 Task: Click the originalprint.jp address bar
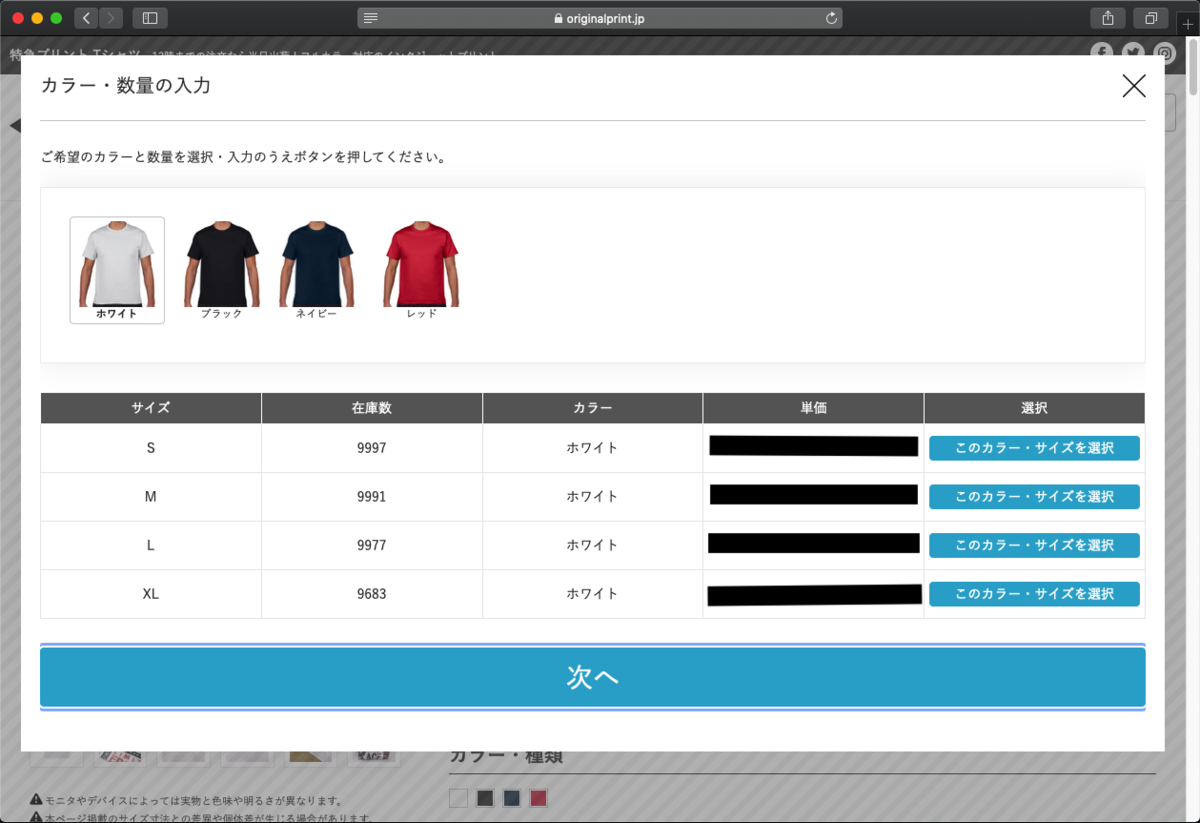click(600, 18)
